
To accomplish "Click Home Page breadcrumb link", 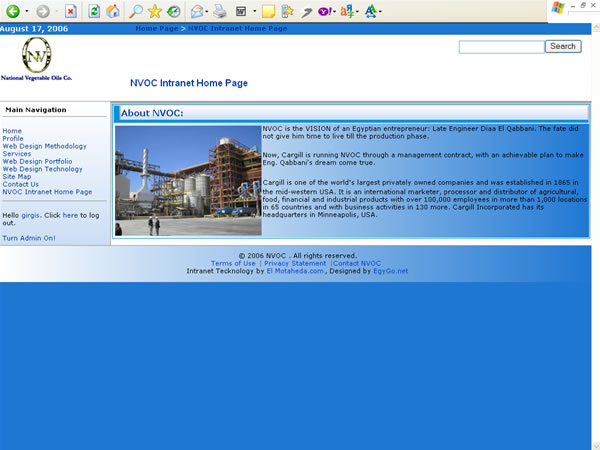I will pyautogui.click(x=157, y=28).
